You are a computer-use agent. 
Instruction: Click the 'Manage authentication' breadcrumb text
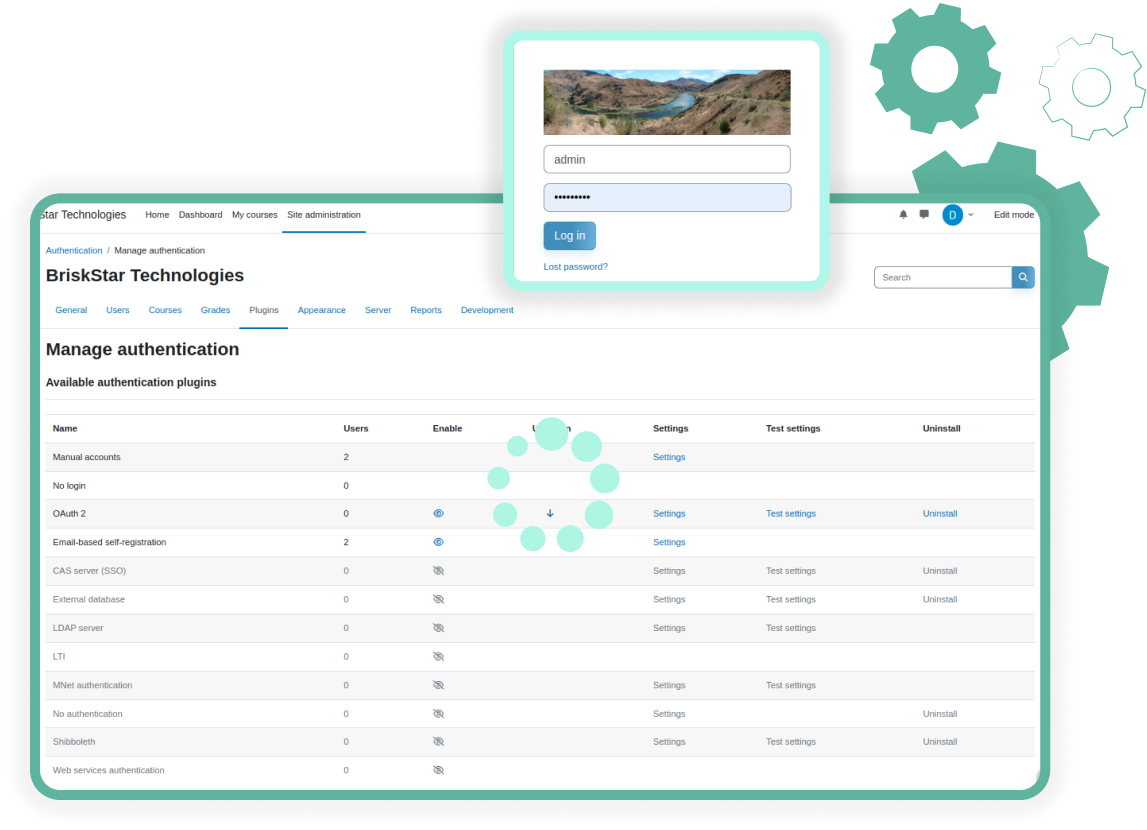point(159,250)
